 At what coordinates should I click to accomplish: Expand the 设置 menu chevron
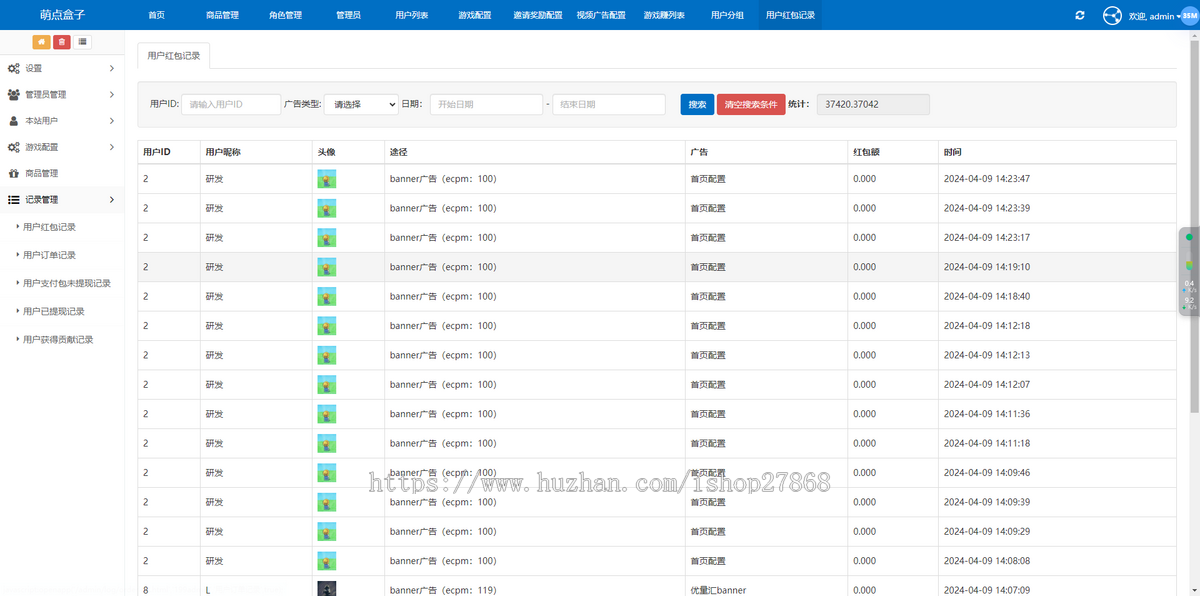click(x=111, y=68)
